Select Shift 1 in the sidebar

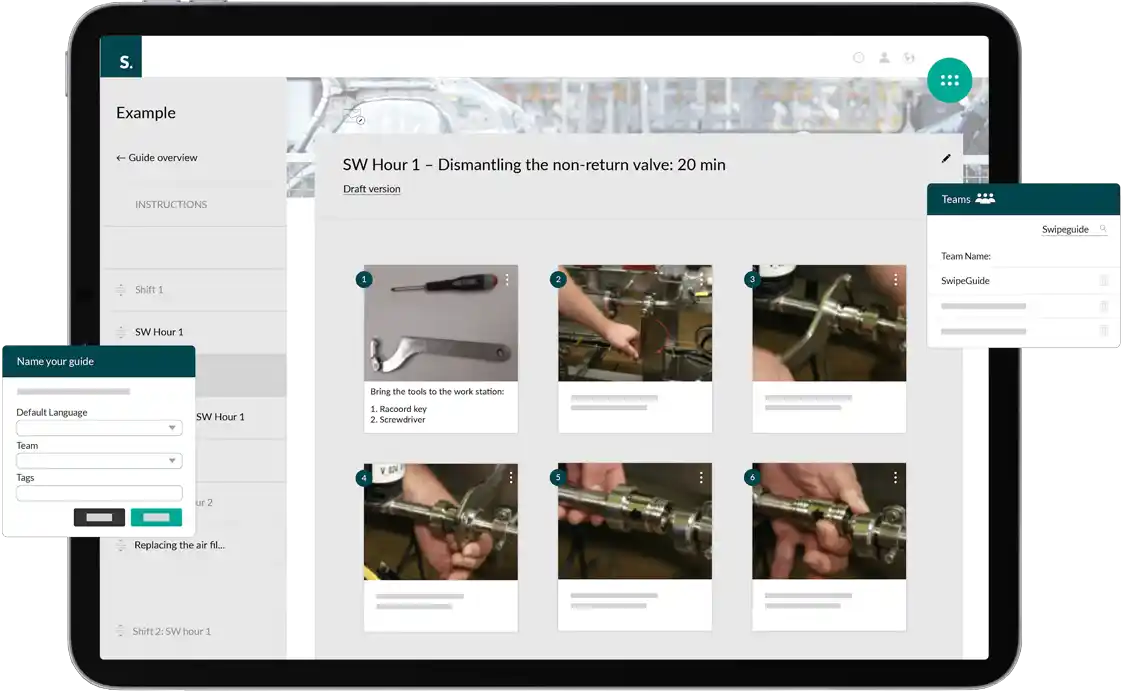tap(149, 289)
